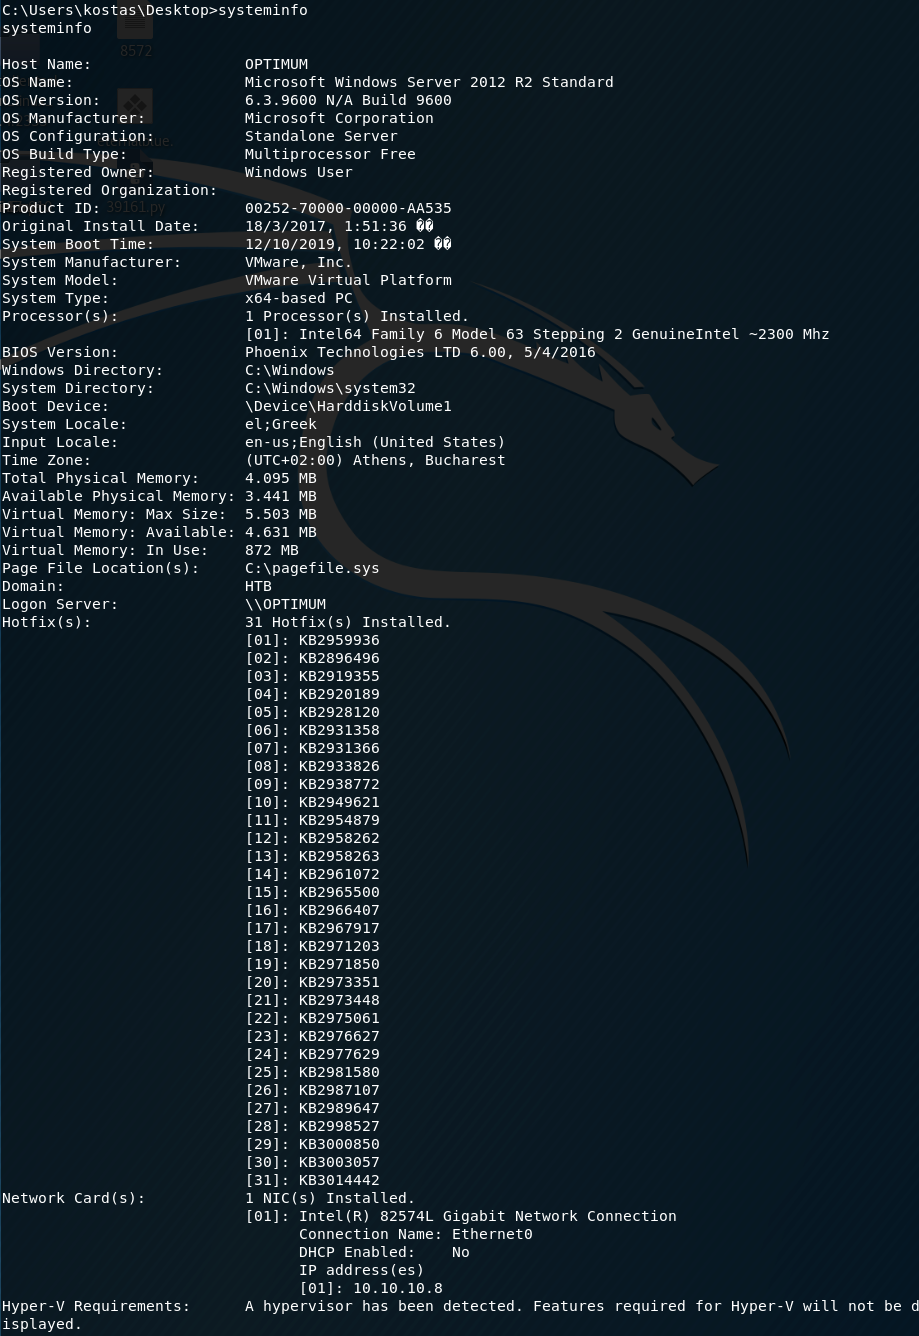Click the 31 Hotfix(s) Installed line
The image size is (919, 1336).
click(348, 622)
